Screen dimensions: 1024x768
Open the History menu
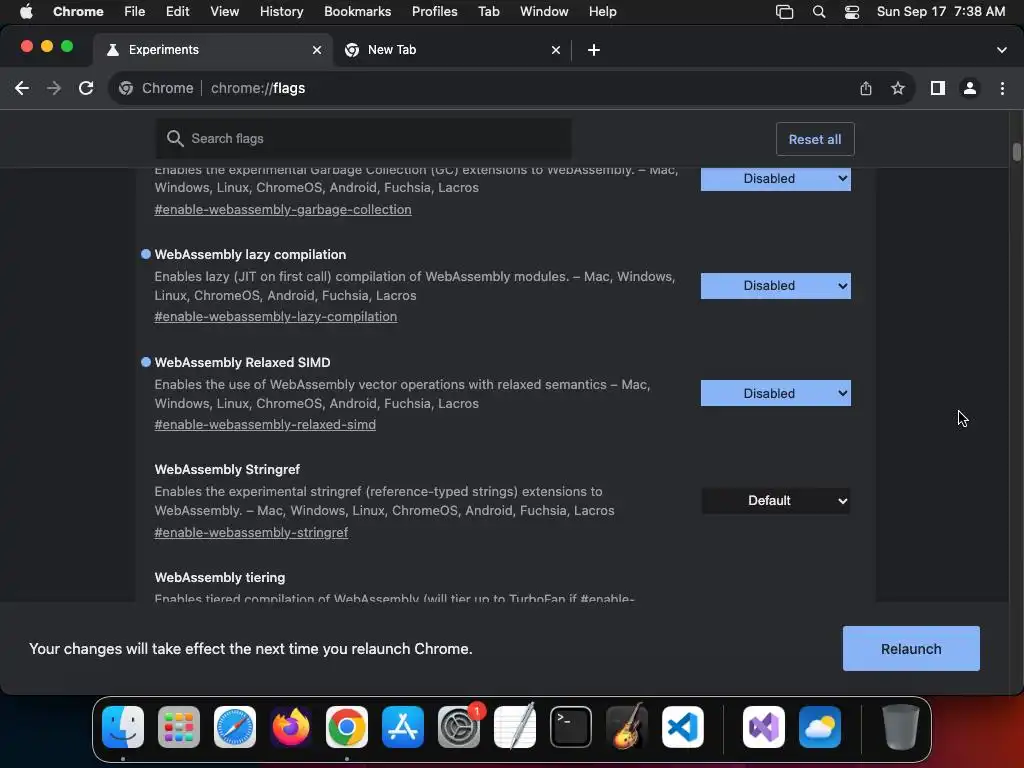[x=281, y=12]
